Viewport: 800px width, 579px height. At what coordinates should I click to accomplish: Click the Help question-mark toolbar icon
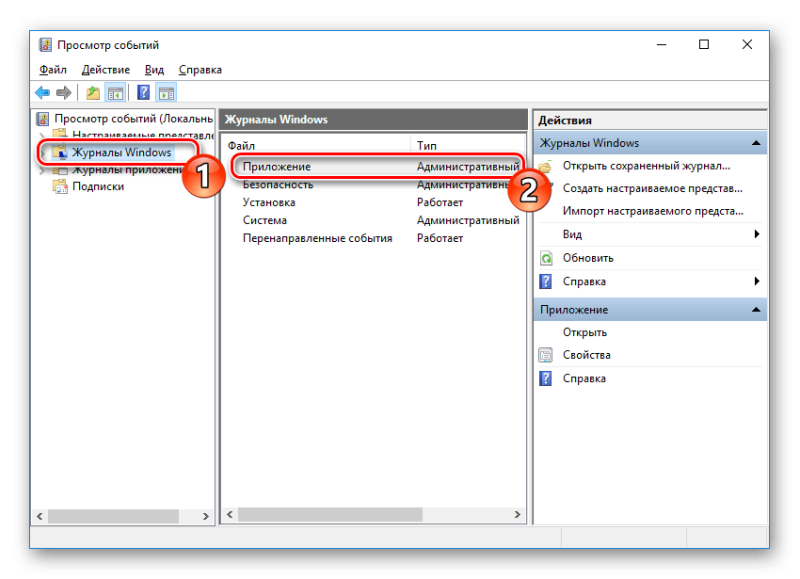pos(144,93)
